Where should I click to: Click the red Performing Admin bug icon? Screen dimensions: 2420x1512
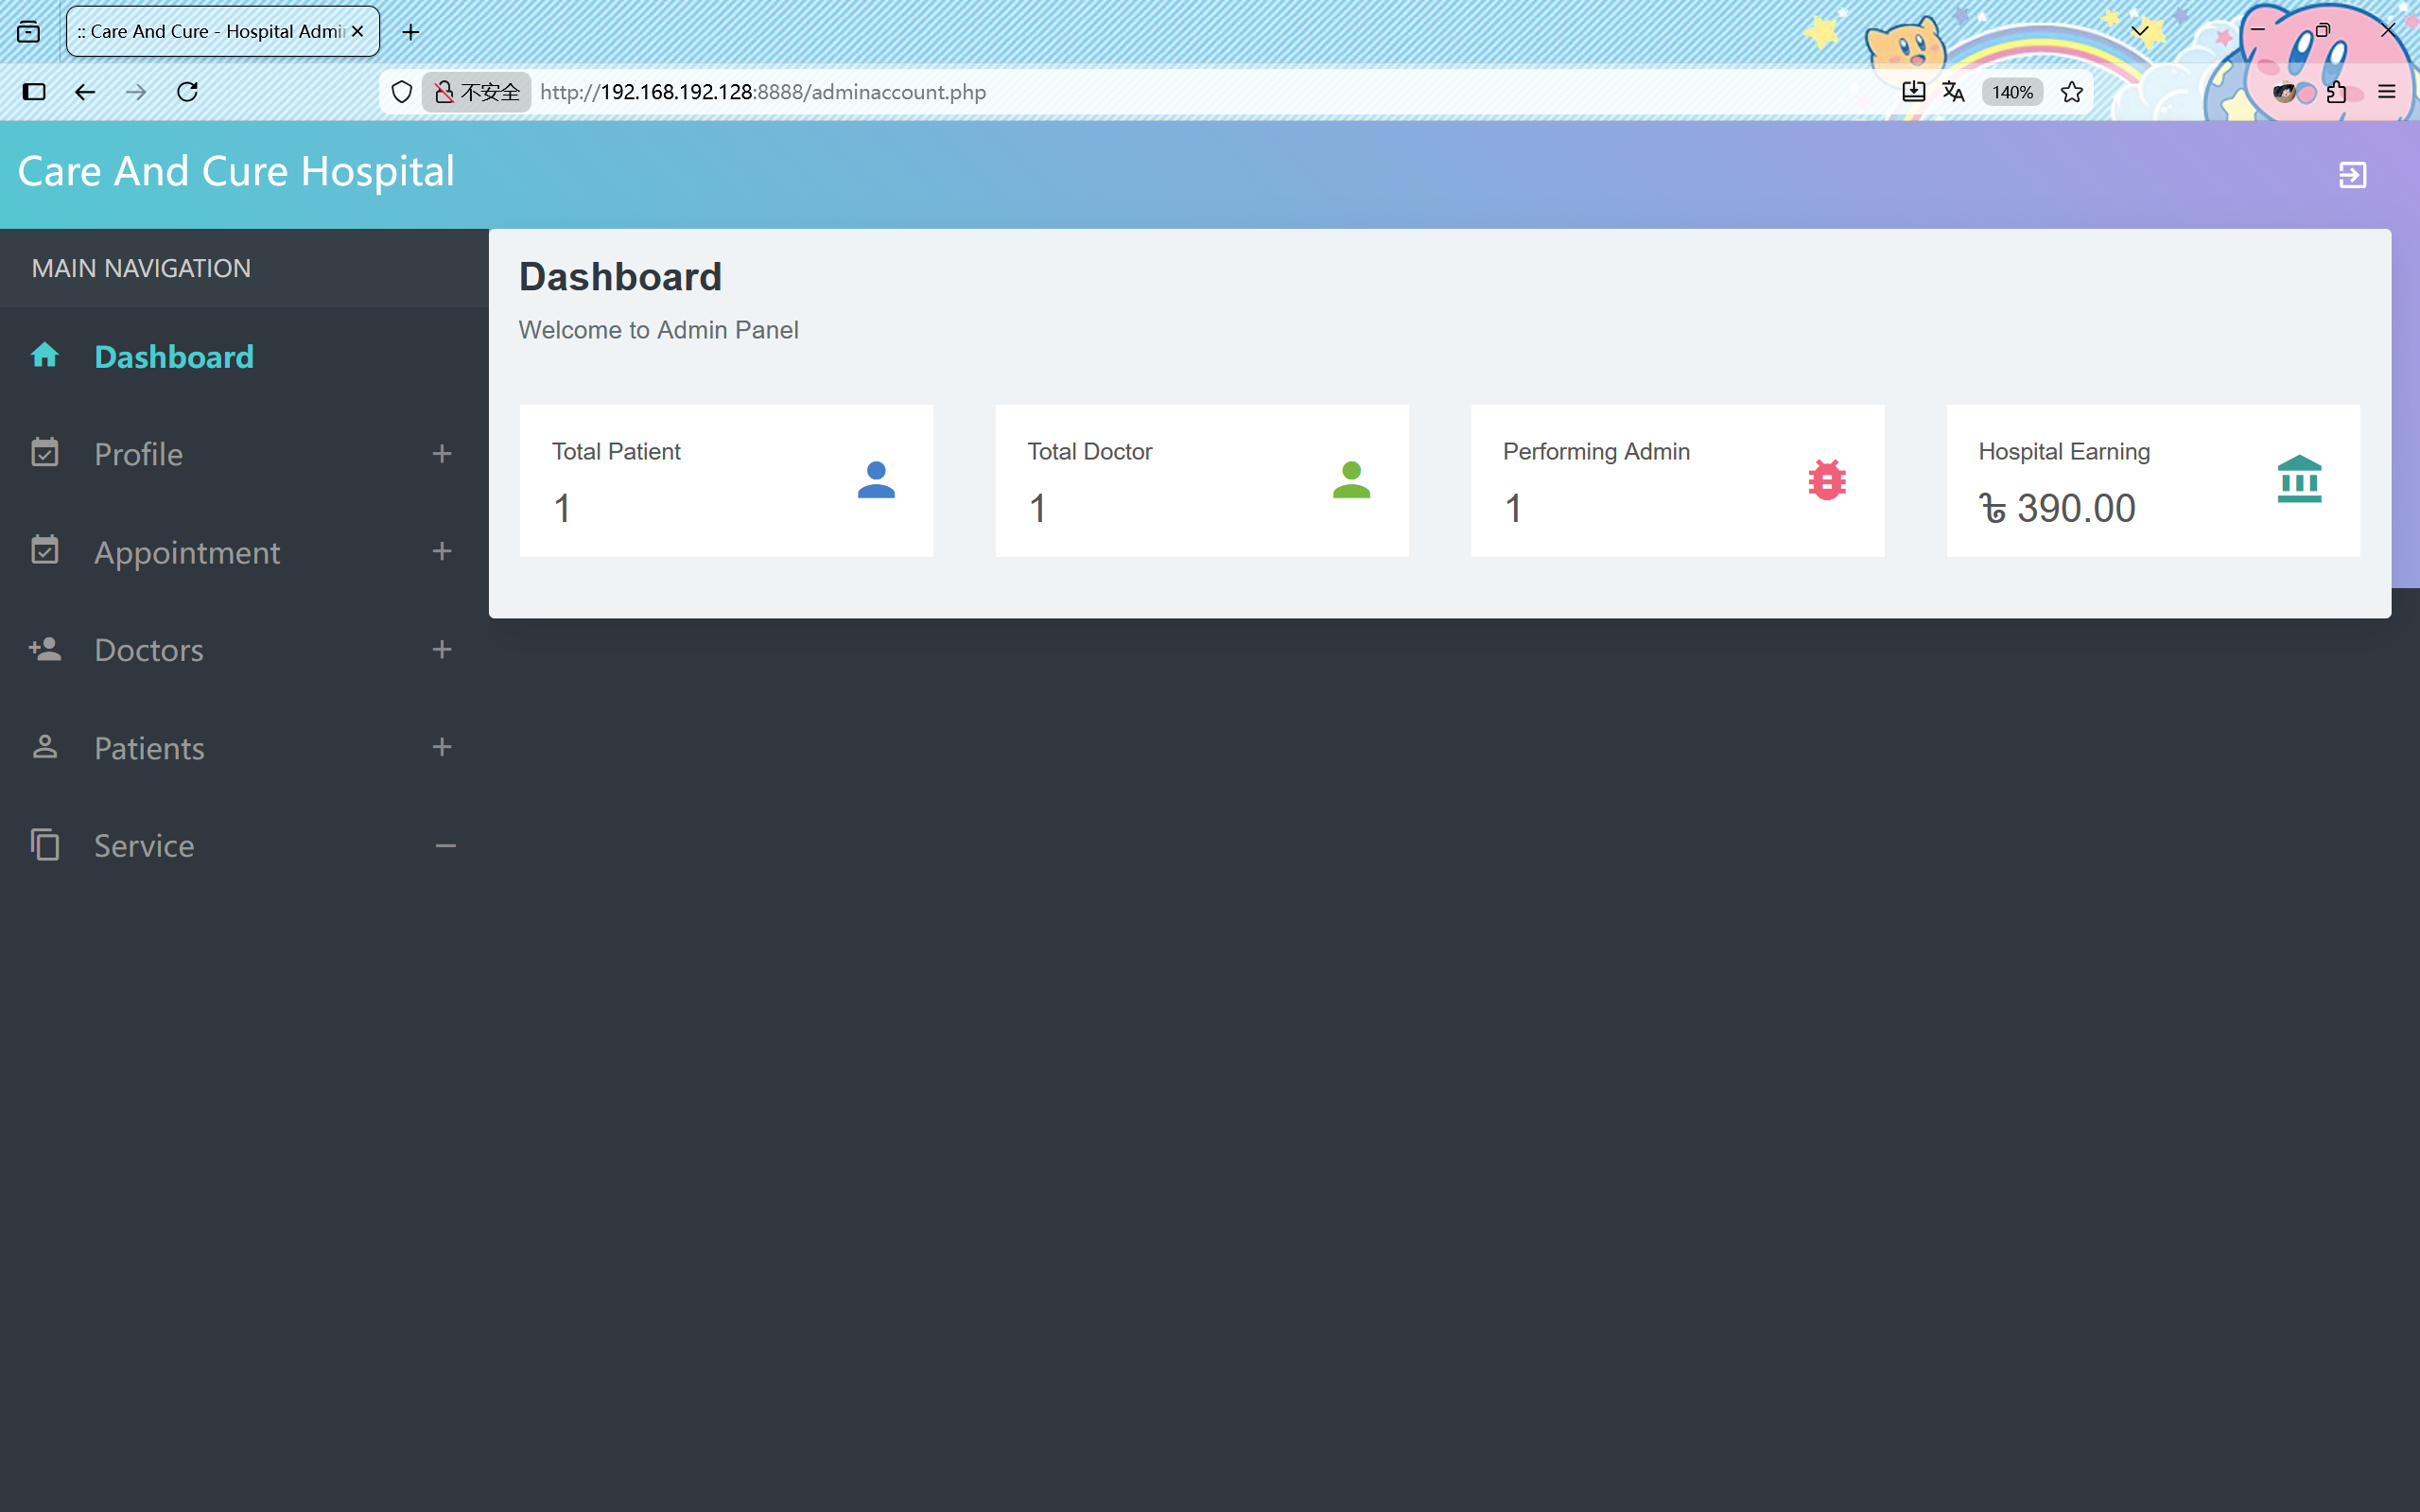pos(1826,481)
